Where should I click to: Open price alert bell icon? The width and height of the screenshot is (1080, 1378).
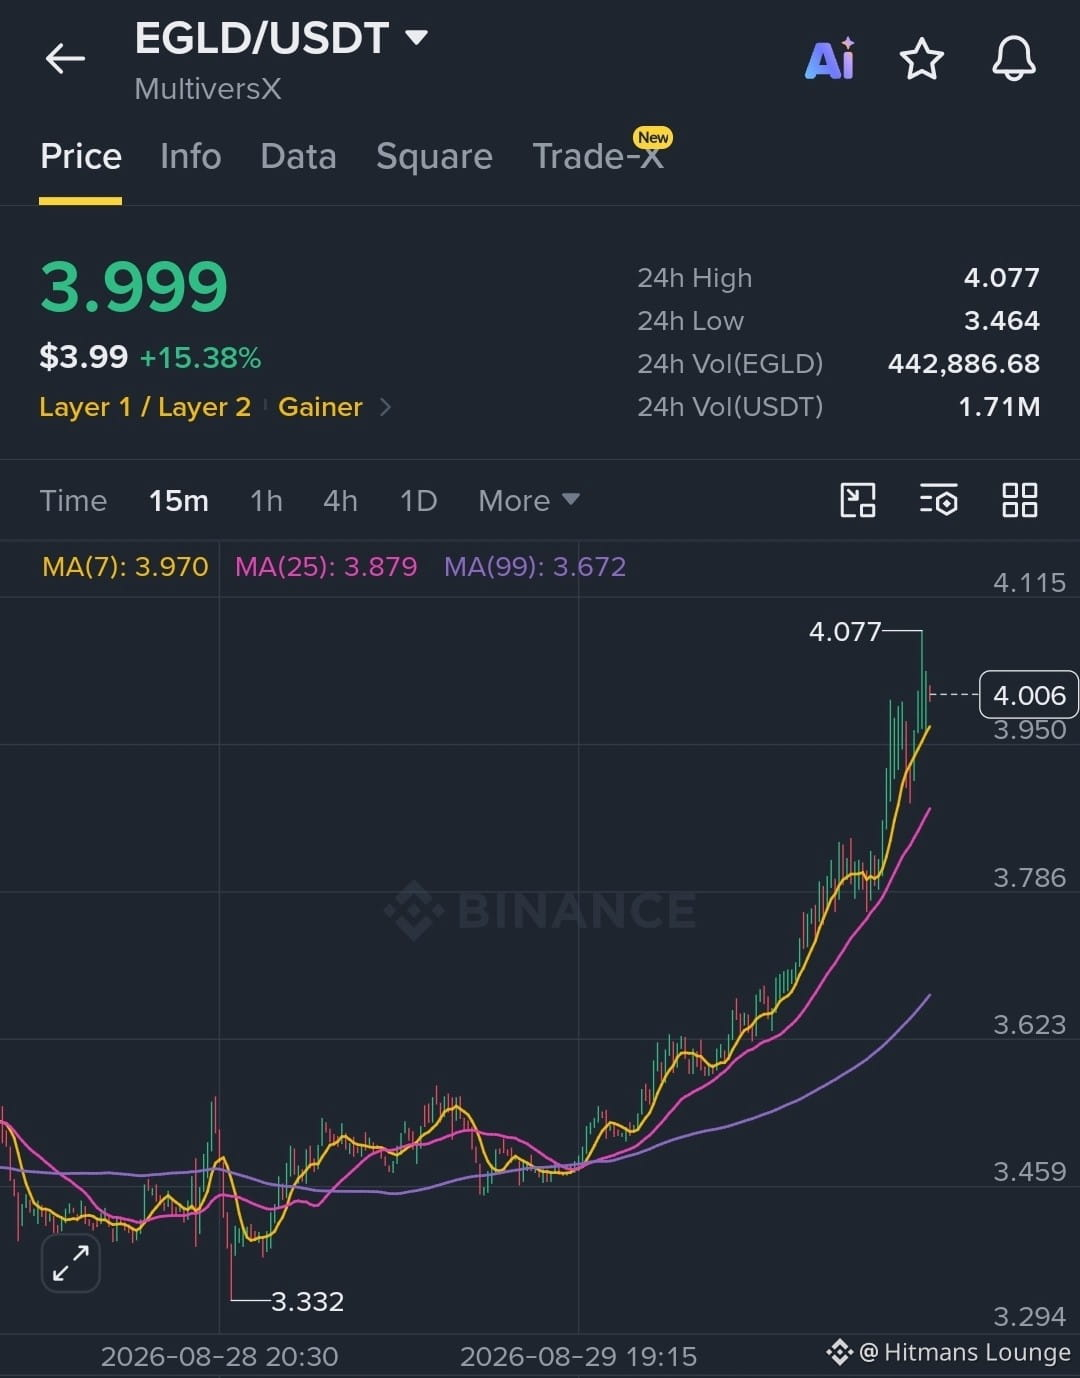click(x=1013, y=59)
